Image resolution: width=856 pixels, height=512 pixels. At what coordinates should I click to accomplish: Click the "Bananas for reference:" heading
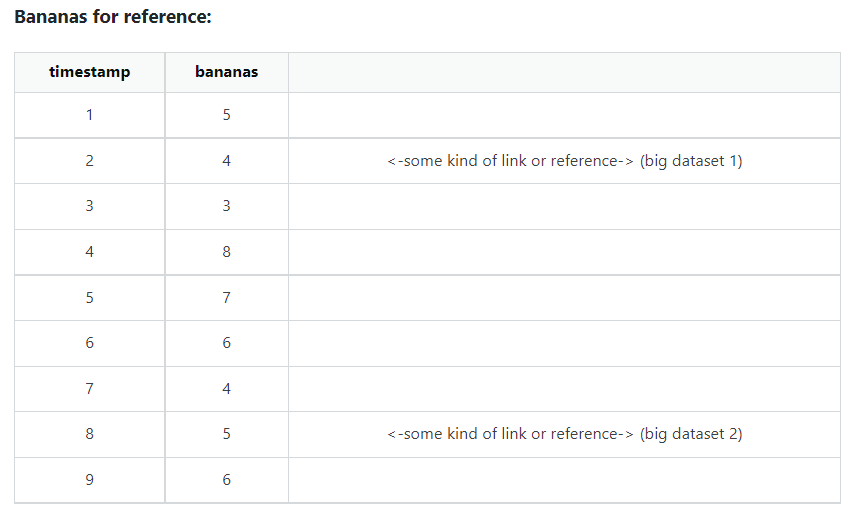click(x=113, y=18)
